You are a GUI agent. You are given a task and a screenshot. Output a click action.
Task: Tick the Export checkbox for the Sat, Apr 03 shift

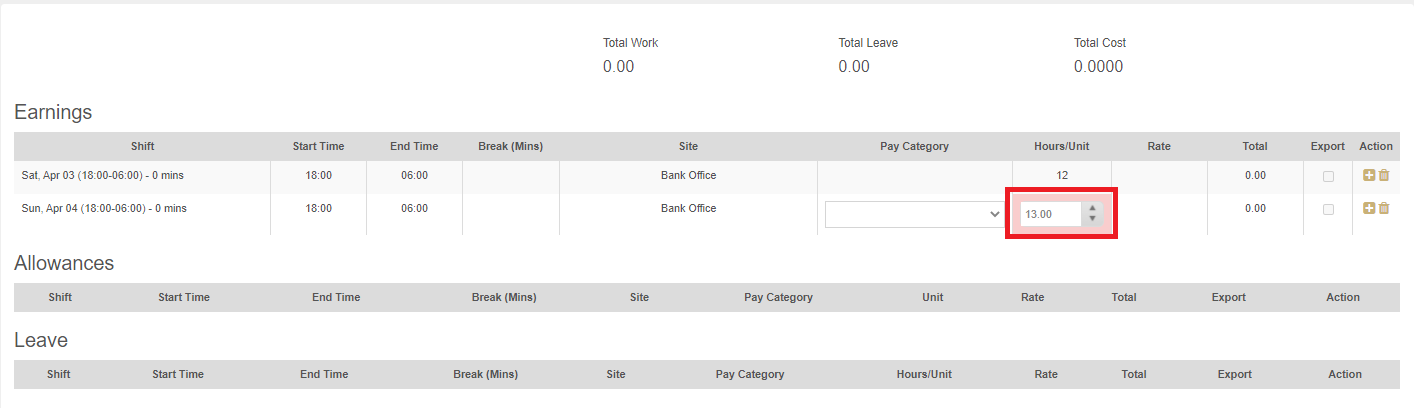[x=1328, y=176]
